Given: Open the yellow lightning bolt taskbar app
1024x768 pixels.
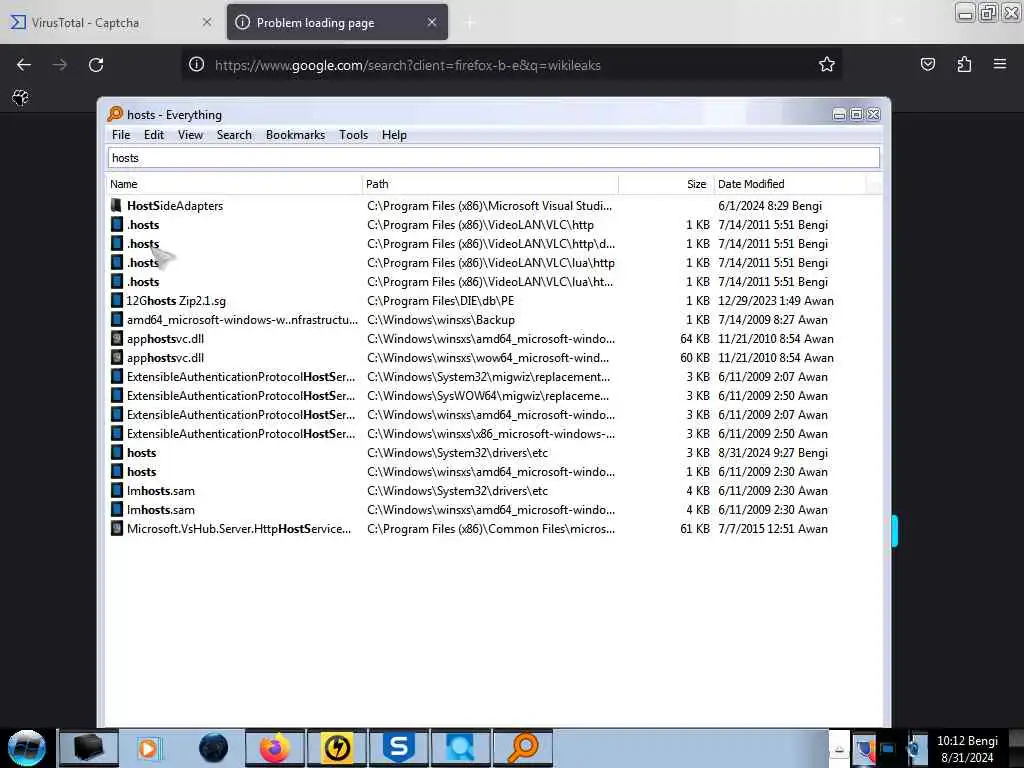Looking at the screenshot, I should (337, 748).
